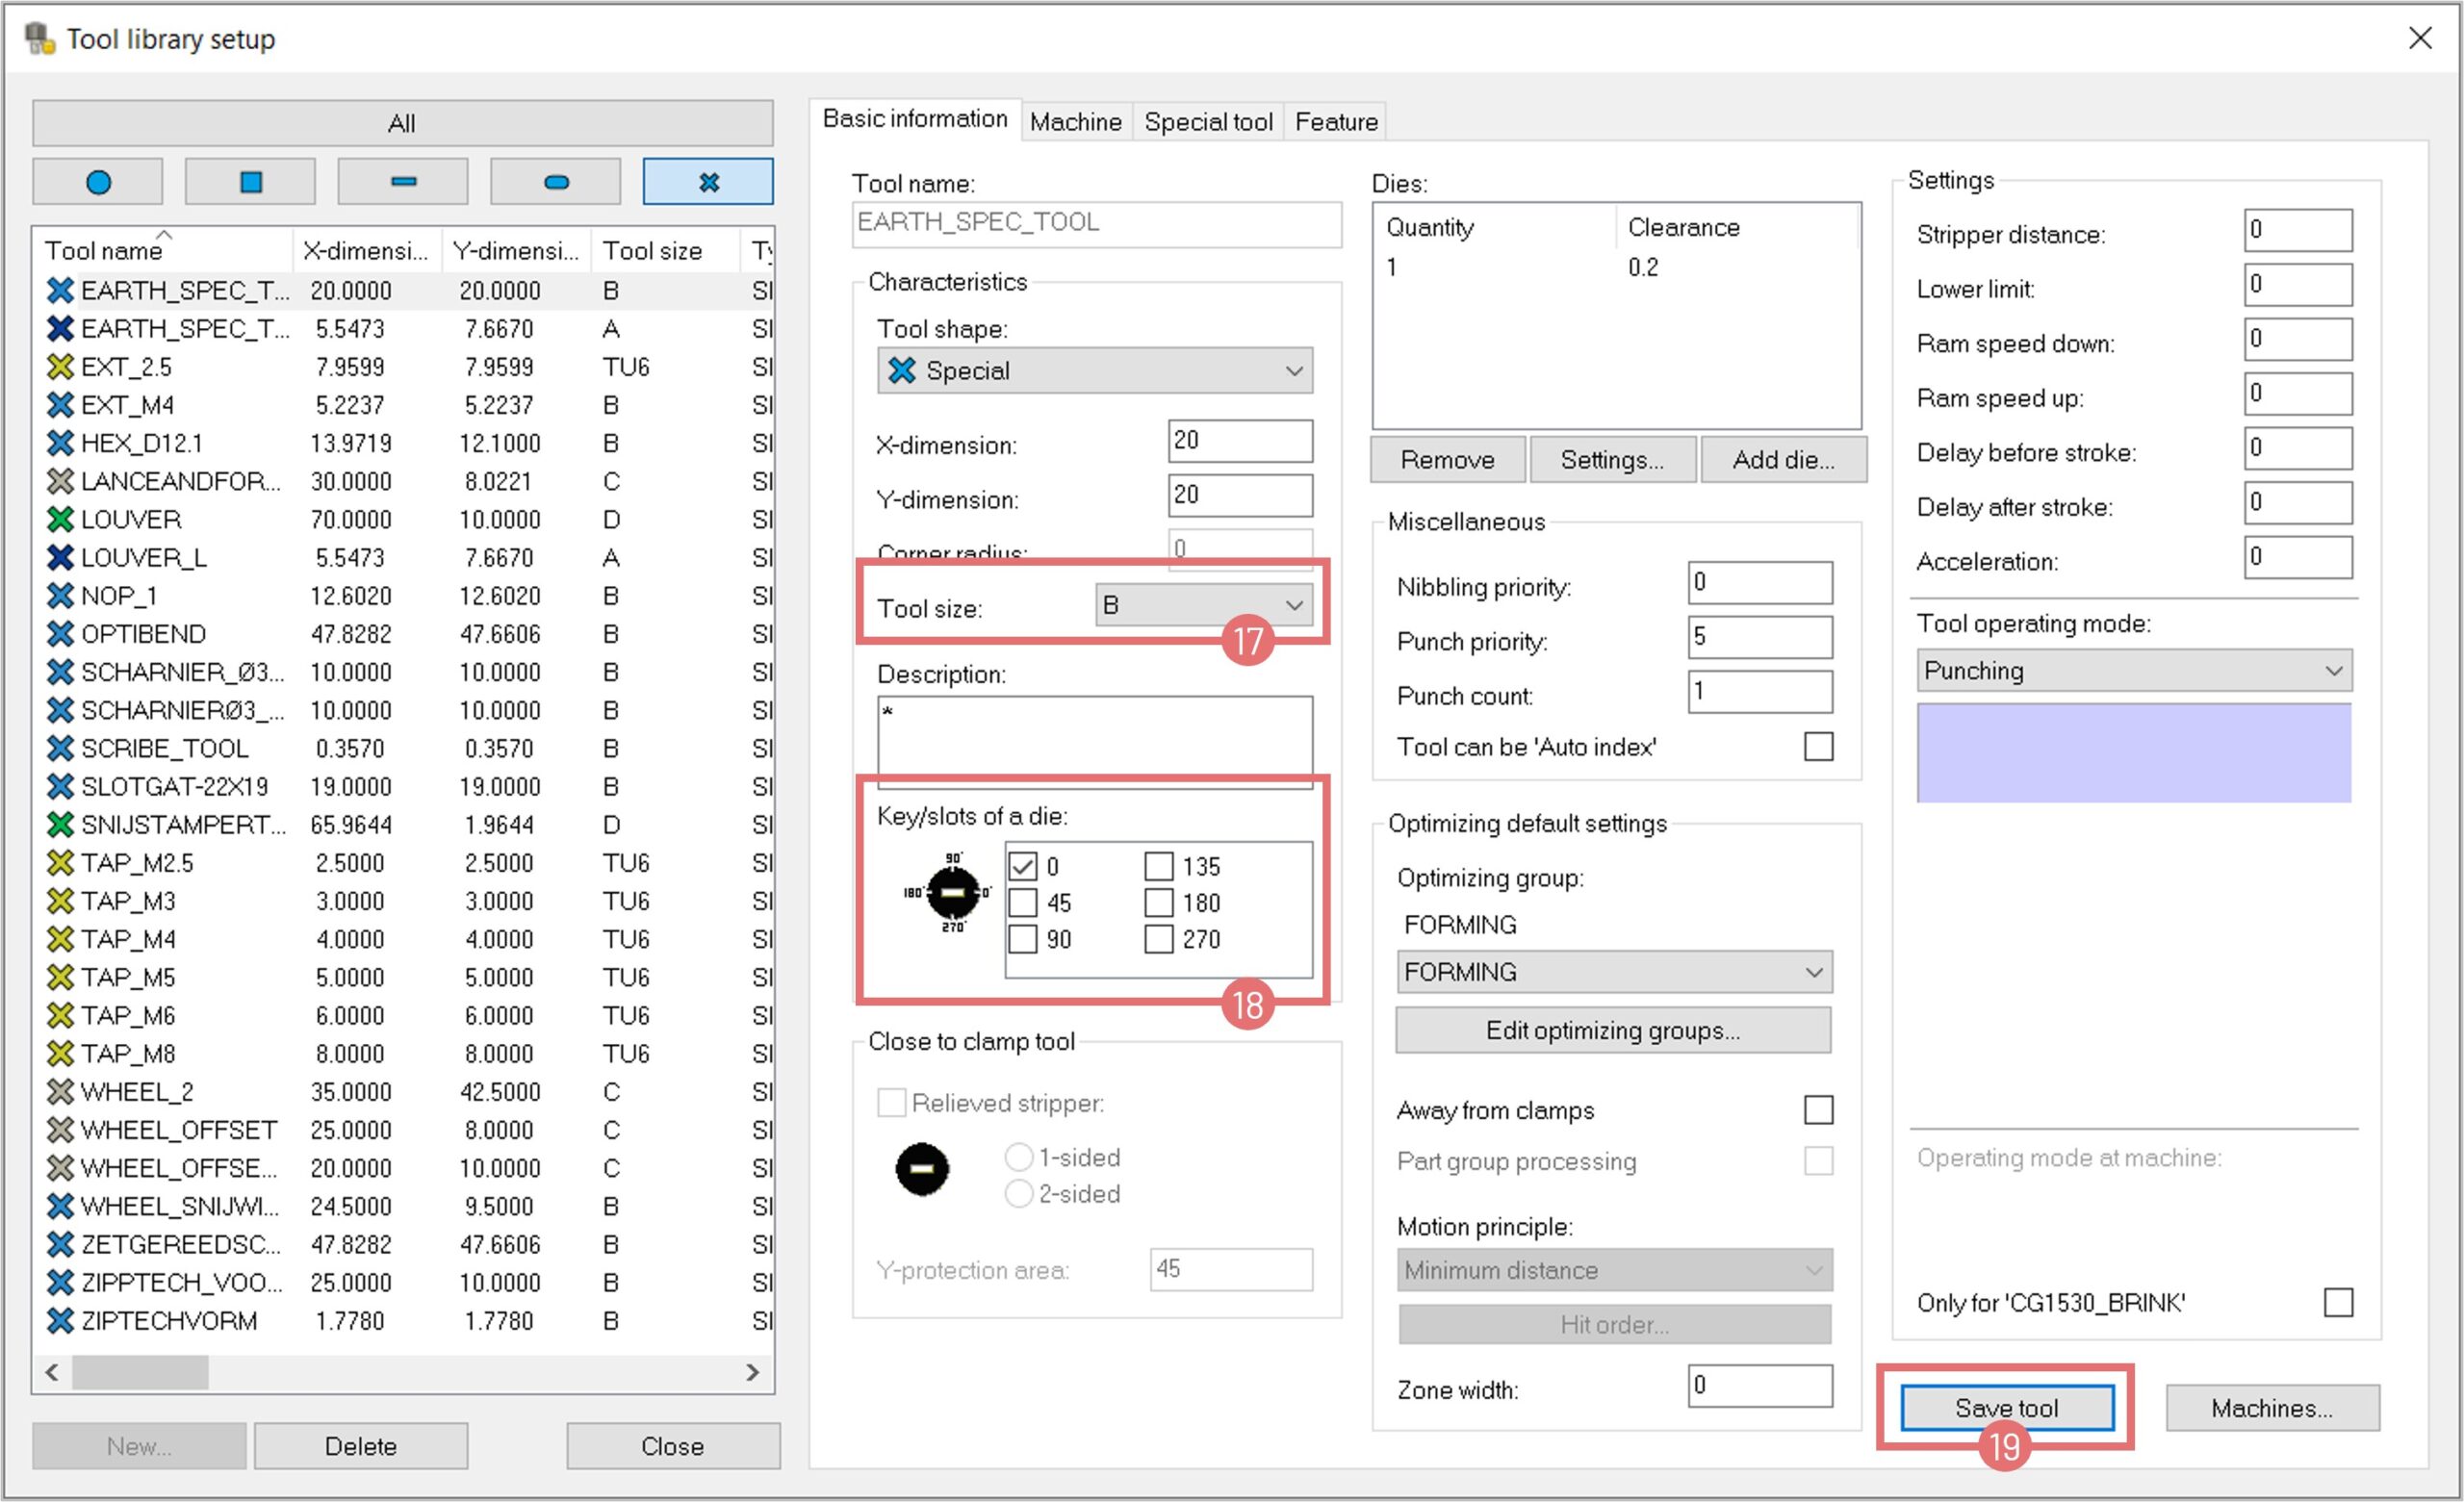Select the LOUVER tool icon in list
Image resolution: width=2464 pixels, height=1502 pixels.
(60, 519)
